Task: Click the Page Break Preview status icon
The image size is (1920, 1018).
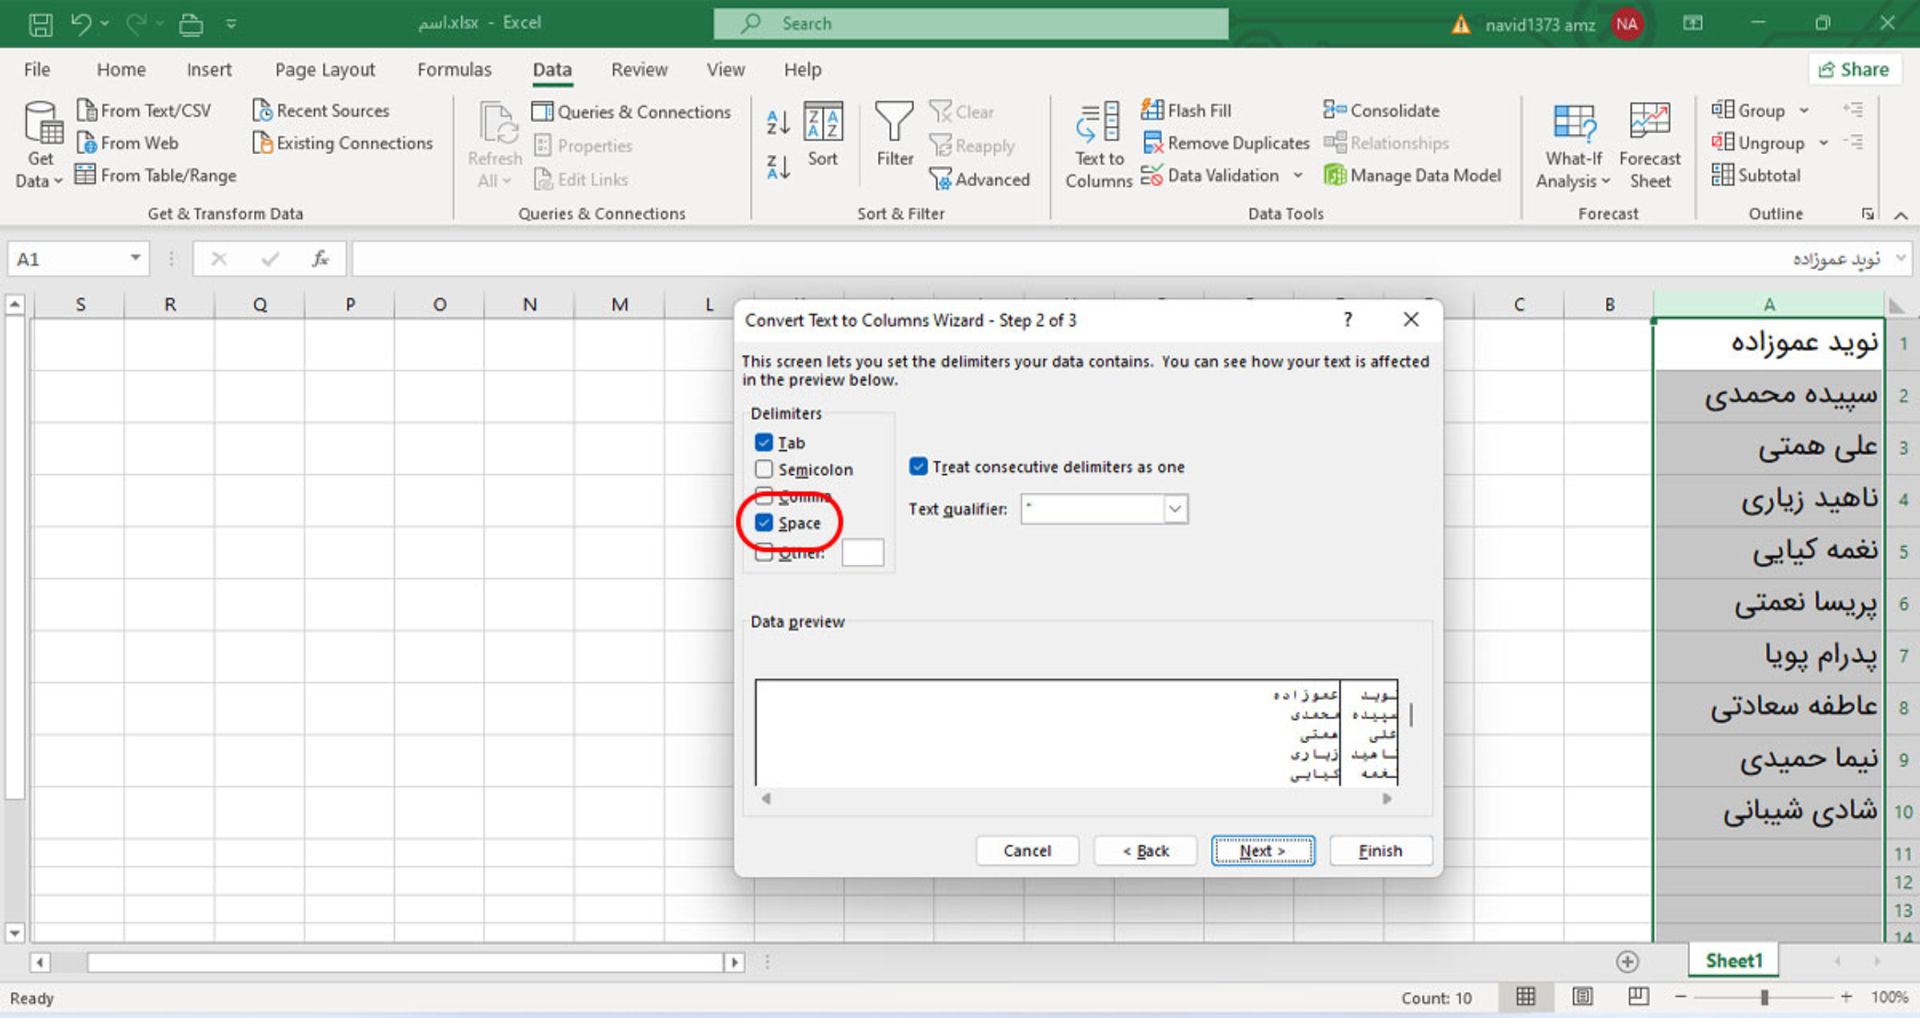Action: [1638, 996]
